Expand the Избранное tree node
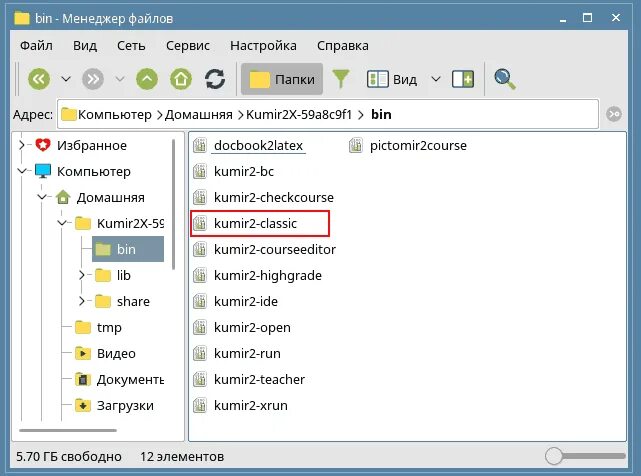The image size is (641, 476). coord(22,145)
